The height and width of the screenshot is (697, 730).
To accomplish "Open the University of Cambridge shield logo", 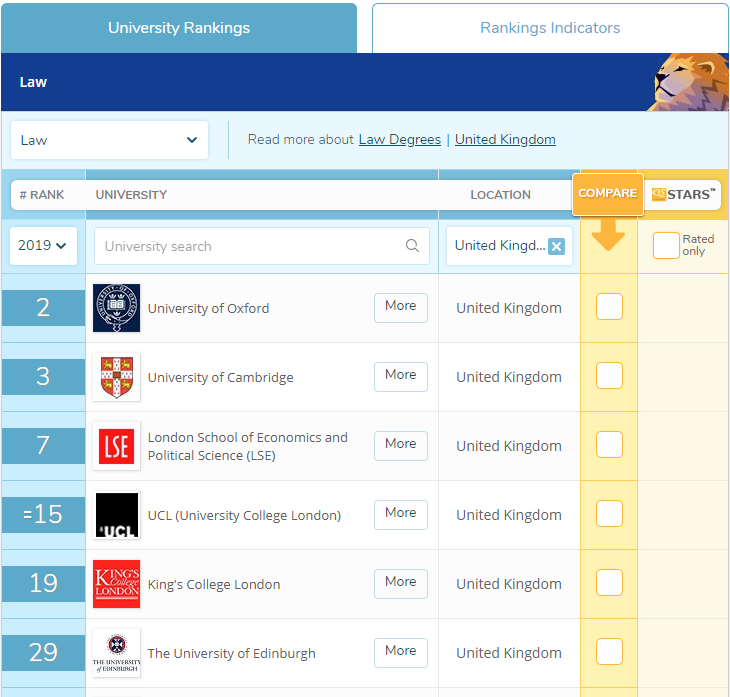I will [116, 377].
